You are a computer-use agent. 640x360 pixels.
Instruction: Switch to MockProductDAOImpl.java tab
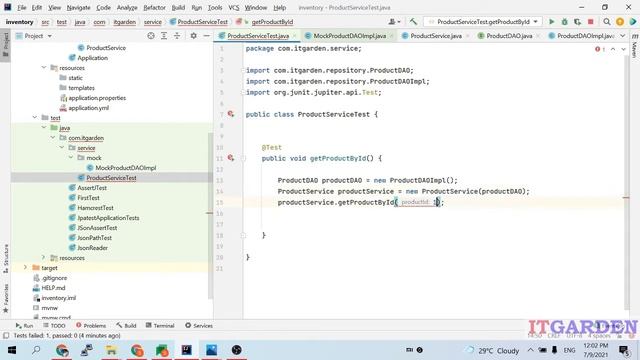pos(349,36)
